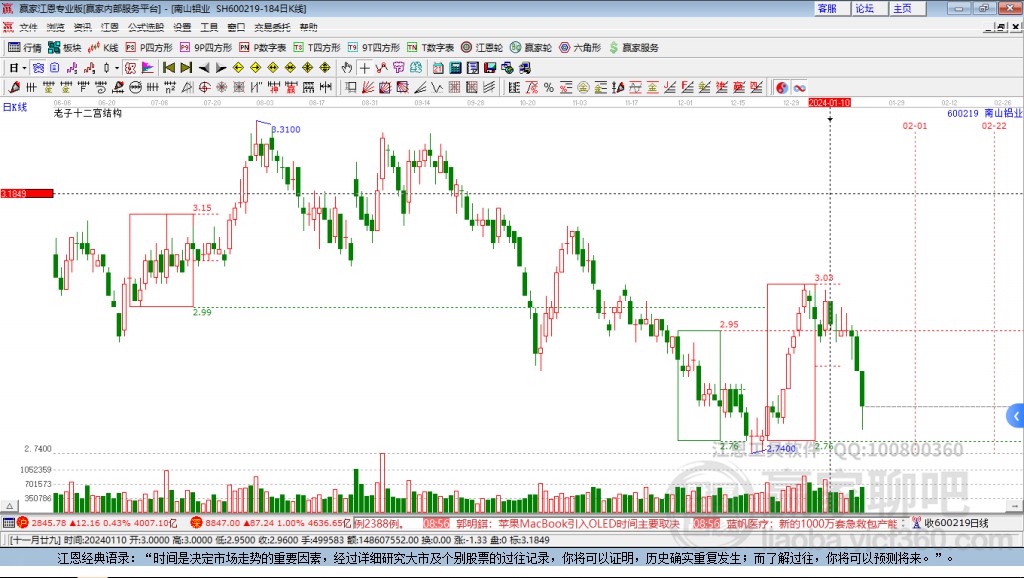Click the 苹果MacBook引入OLED news ticker headline

(568, 523)
